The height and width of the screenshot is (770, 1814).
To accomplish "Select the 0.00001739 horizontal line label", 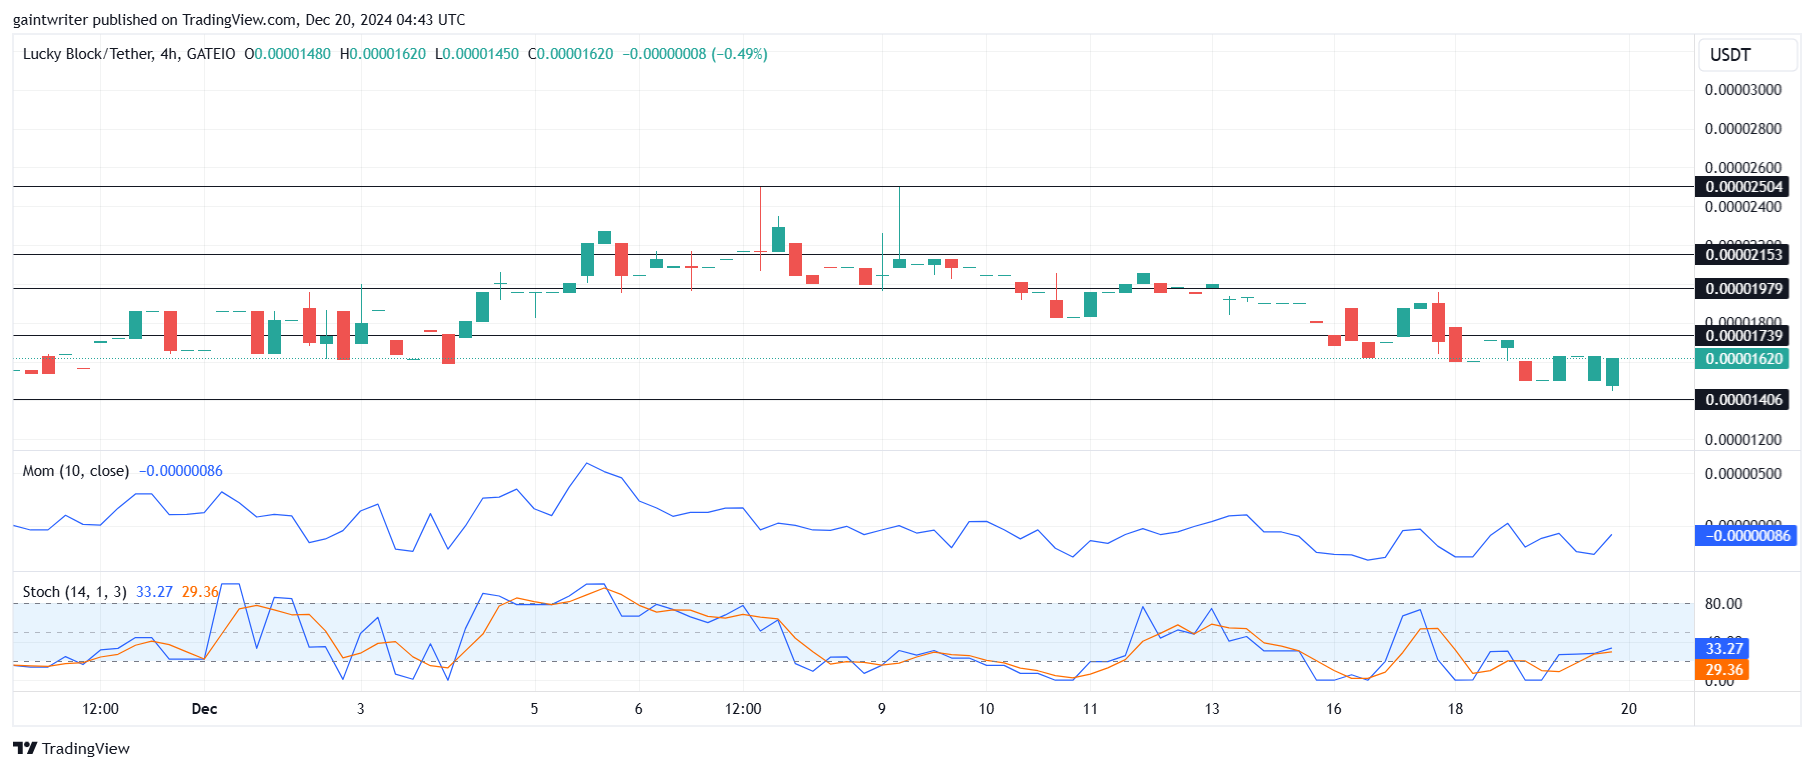I will pos(1742,336).
